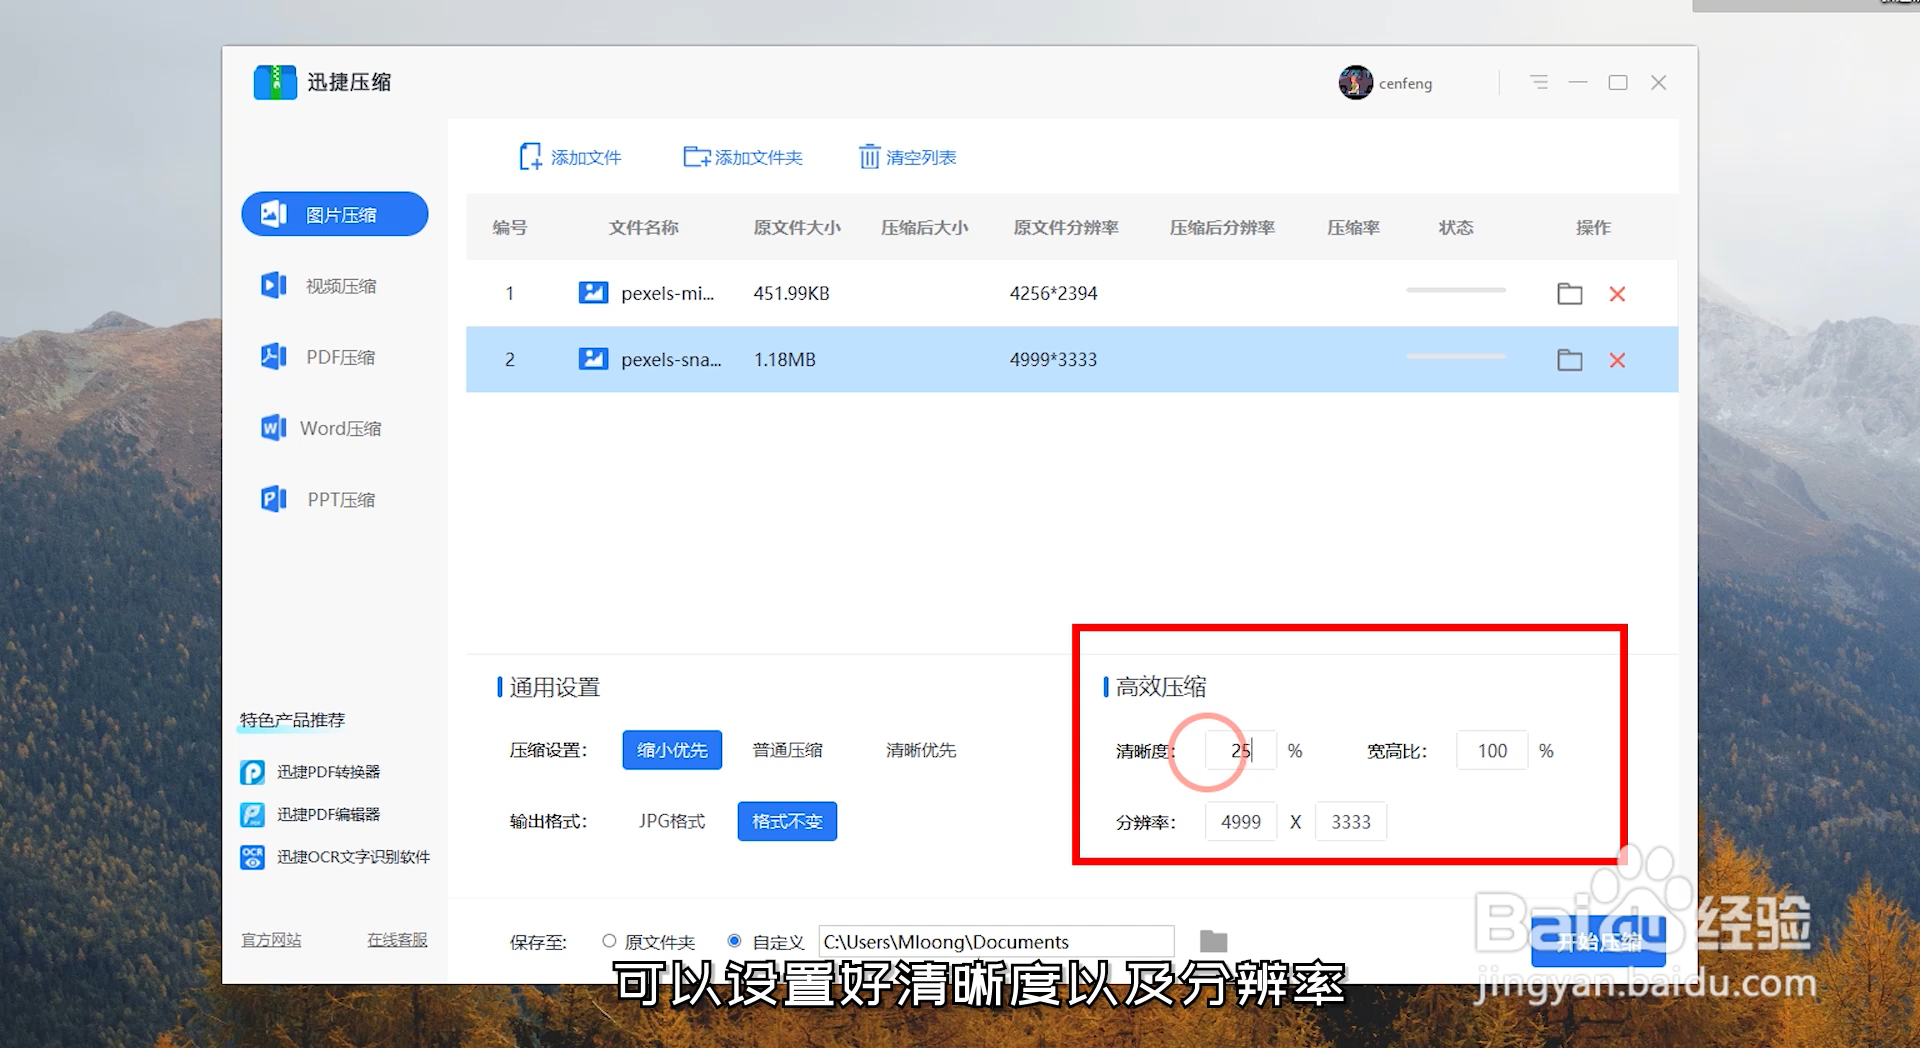The width and height of the screenshot is (1920, 1048).
Task: Click the 开始压缩 start button
Action: pyautogui.click(x=1598, y=942)
